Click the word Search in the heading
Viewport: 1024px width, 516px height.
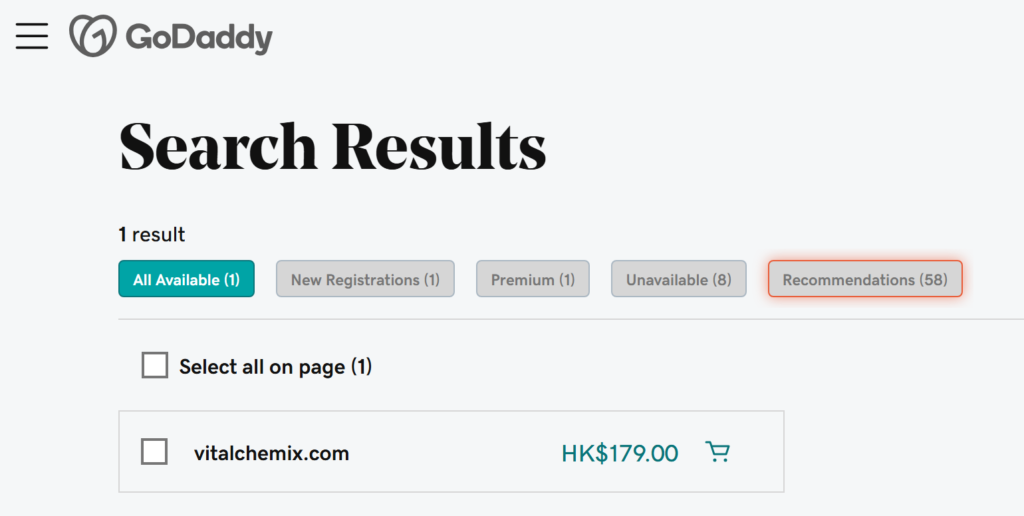pyautogui.click(x=217, y=146)
